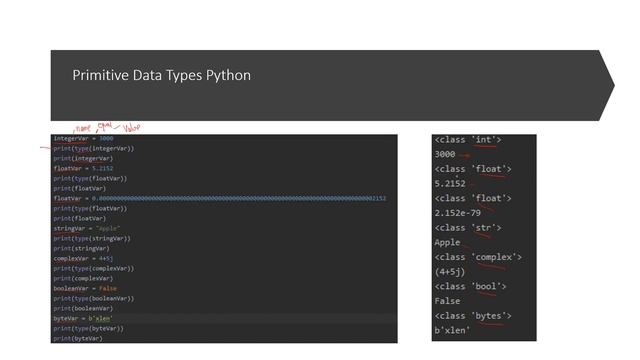640x360 pixels.
Task: Click the output line "<class 'int'>"
Action: (468, 140)
